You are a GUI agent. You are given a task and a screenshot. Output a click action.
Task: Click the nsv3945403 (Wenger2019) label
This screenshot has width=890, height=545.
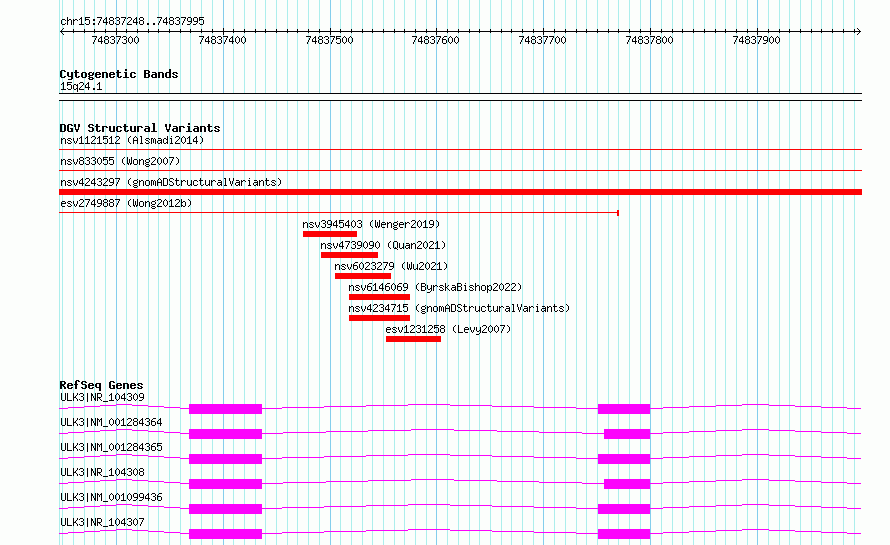click(371, 224)
